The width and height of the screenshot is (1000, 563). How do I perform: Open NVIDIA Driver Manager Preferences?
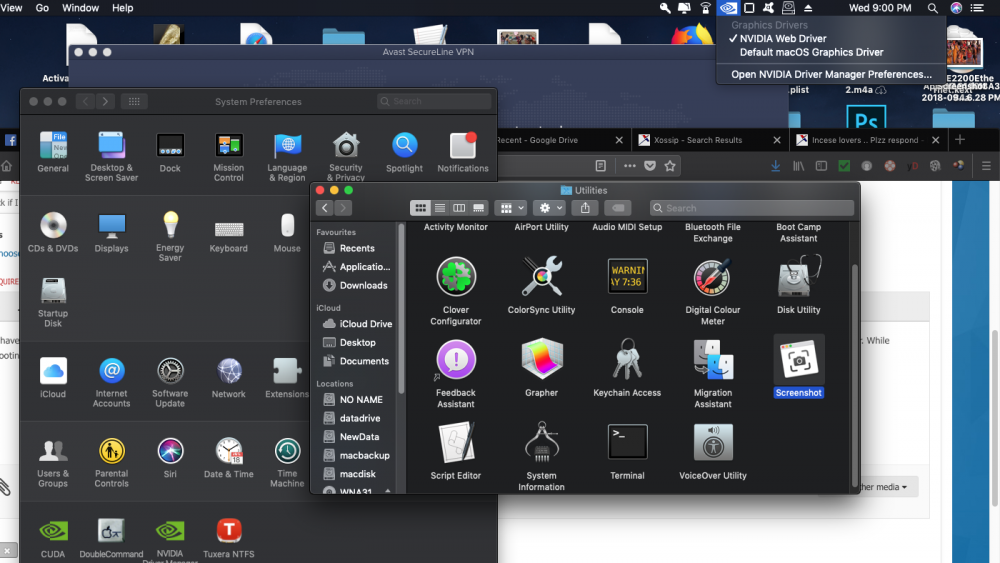[x=831, y=74]
